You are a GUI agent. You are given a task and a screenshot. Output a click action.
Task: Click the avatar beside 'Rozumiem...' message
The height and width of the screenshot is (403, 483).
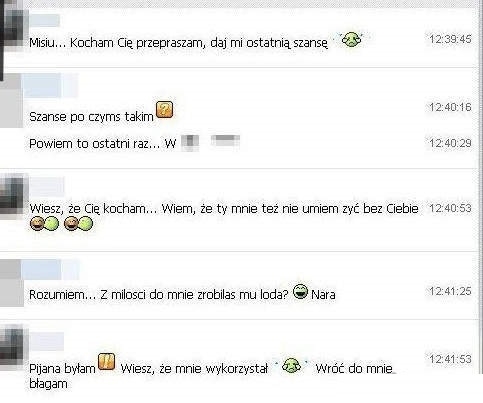(x=11, y=283)
